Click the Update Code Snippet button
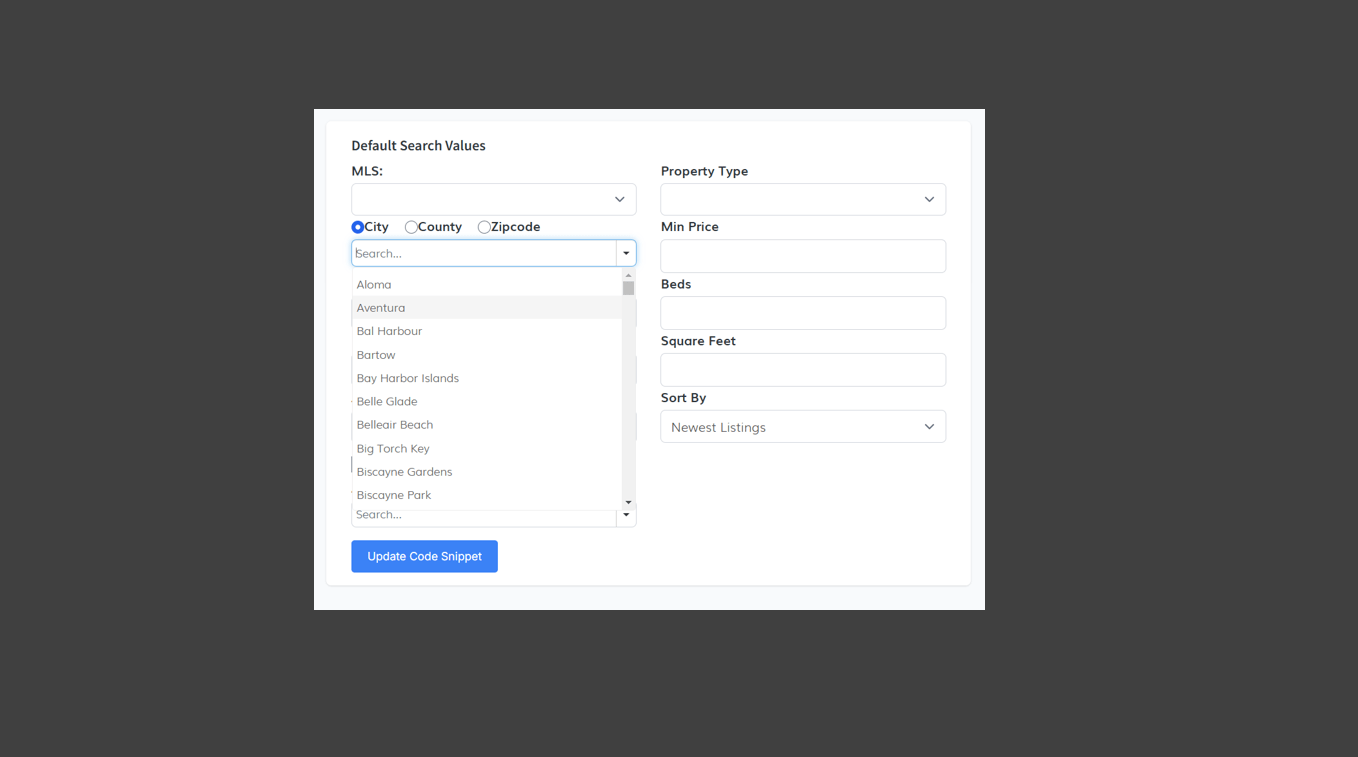1358x757 pixels. (424, 557)
